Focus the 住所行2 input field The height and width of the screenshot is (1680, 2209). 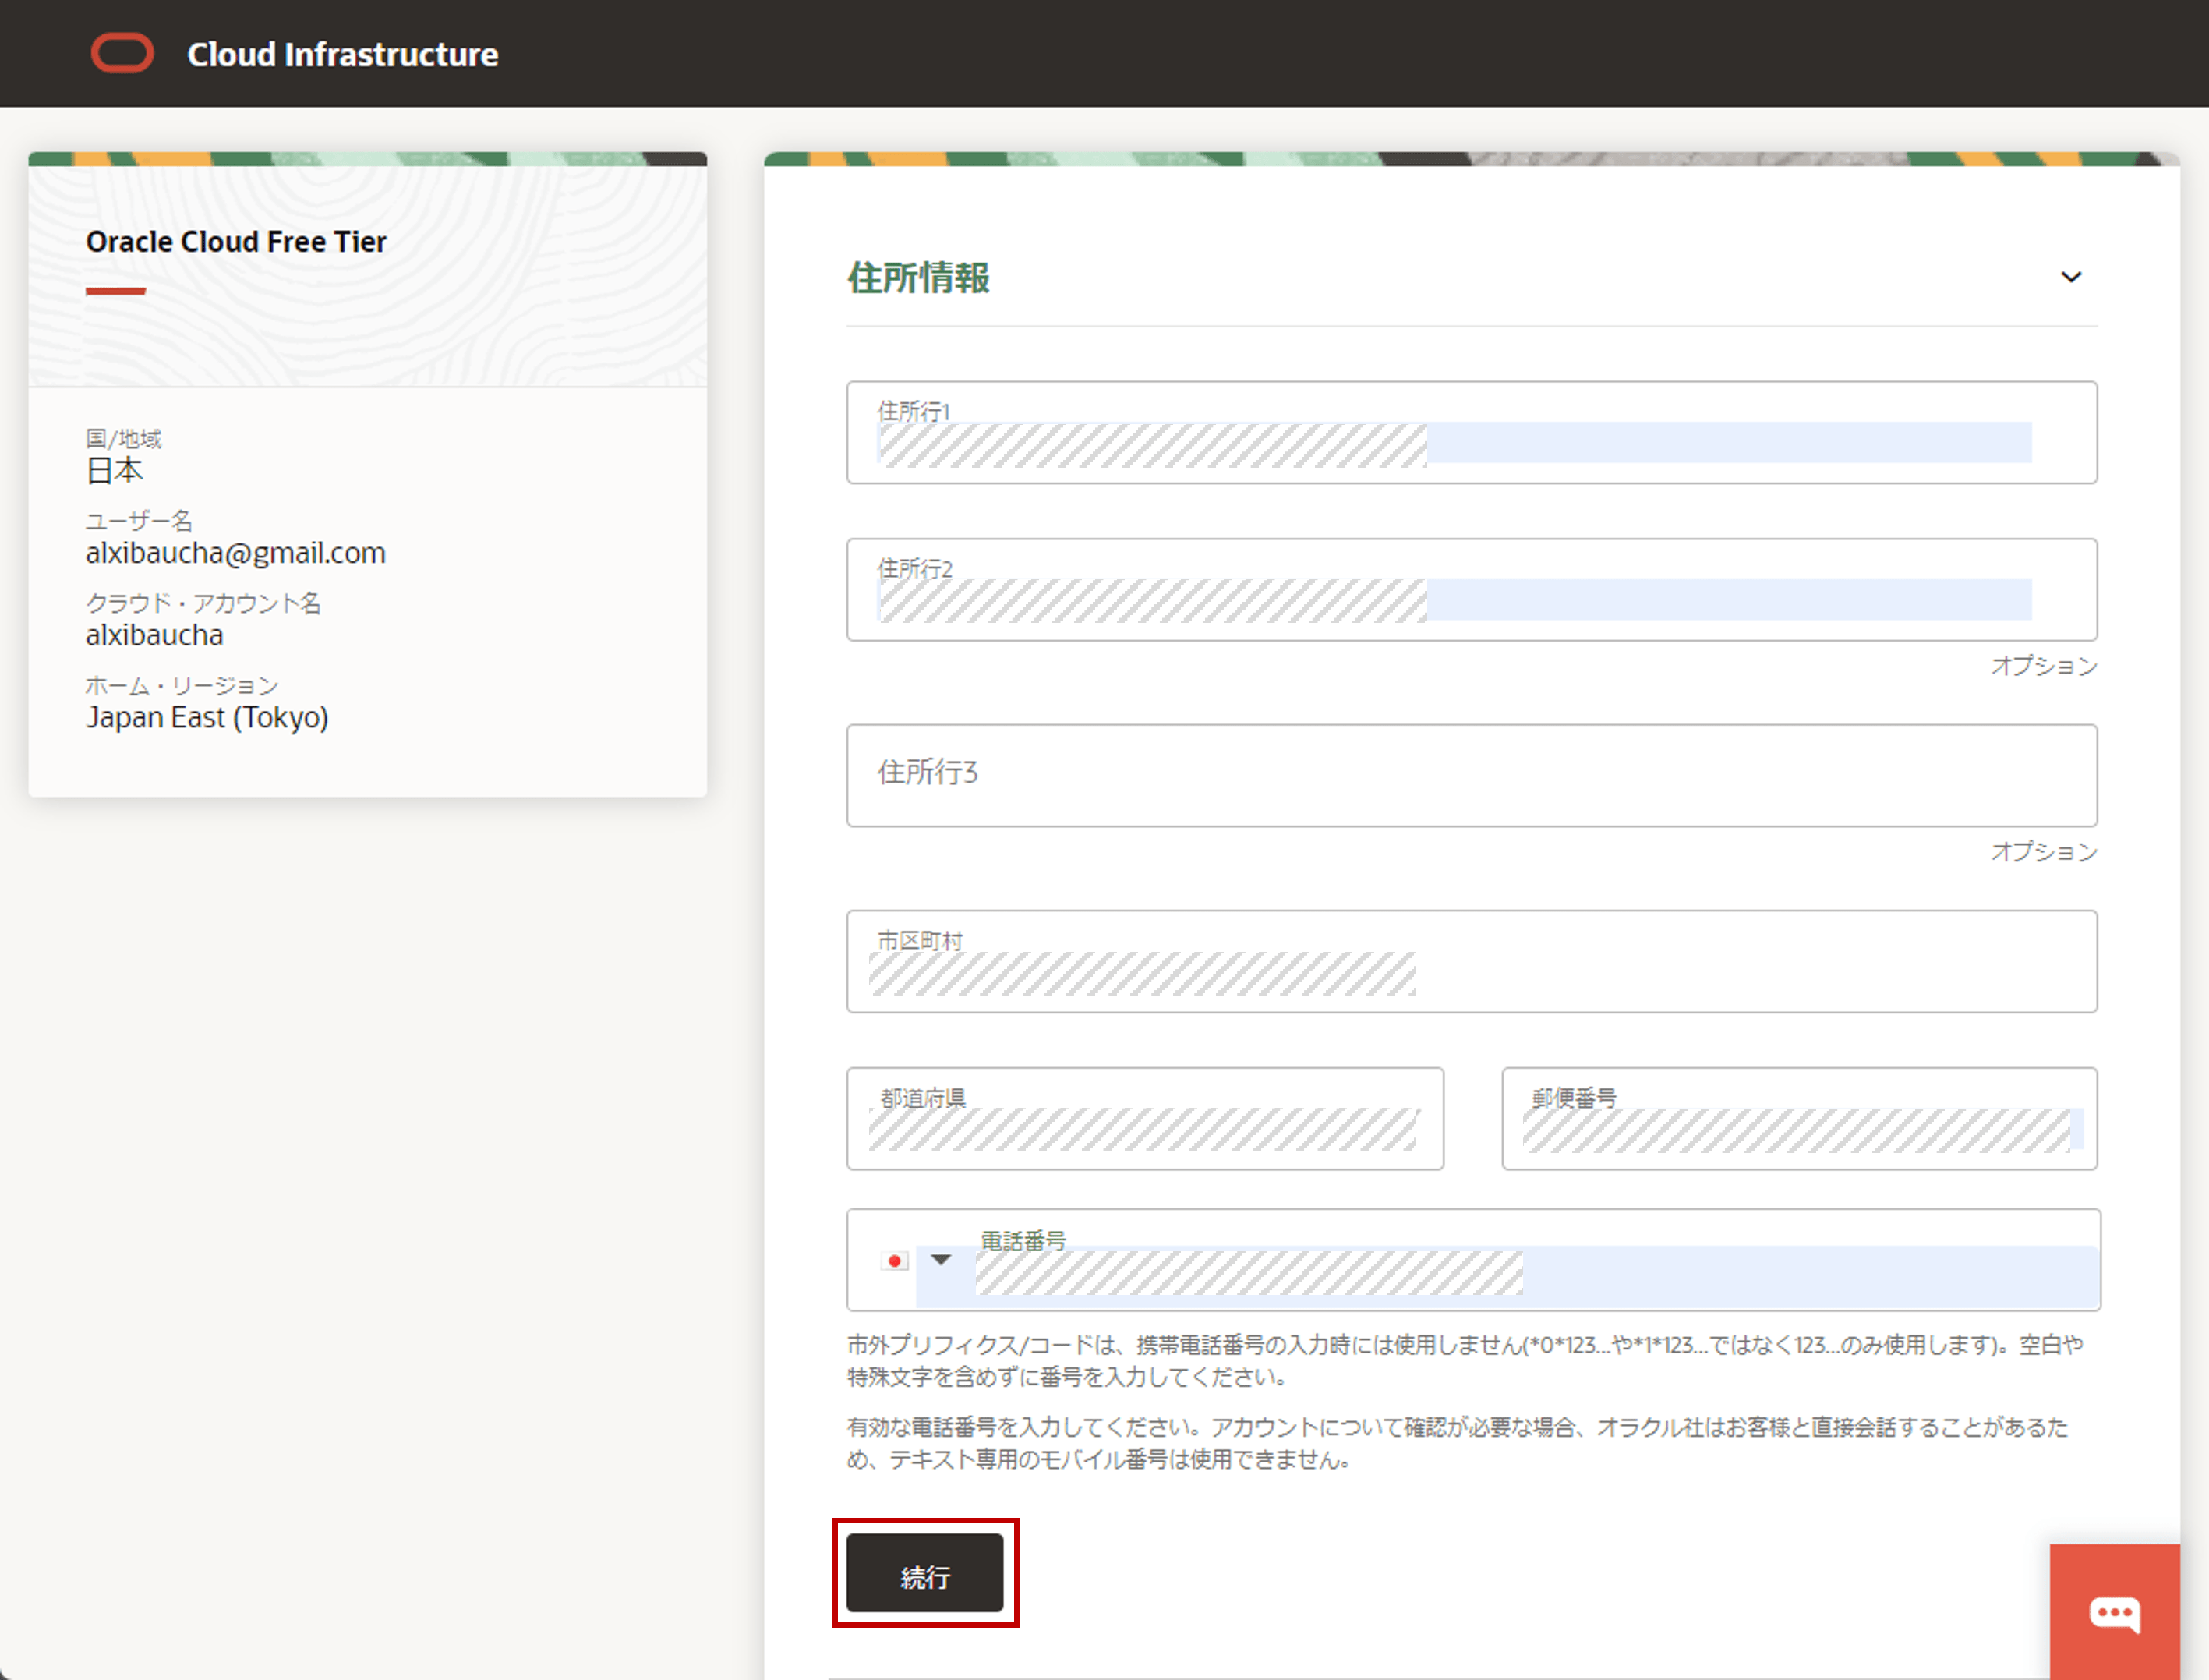[1471, 590]
